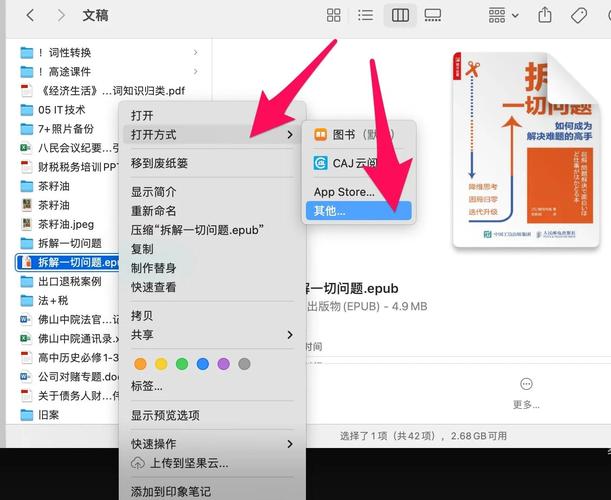The width and height of the screenshot is (611, 500).
Task: Switch to icon grid view
Action: tap(334, 15)
